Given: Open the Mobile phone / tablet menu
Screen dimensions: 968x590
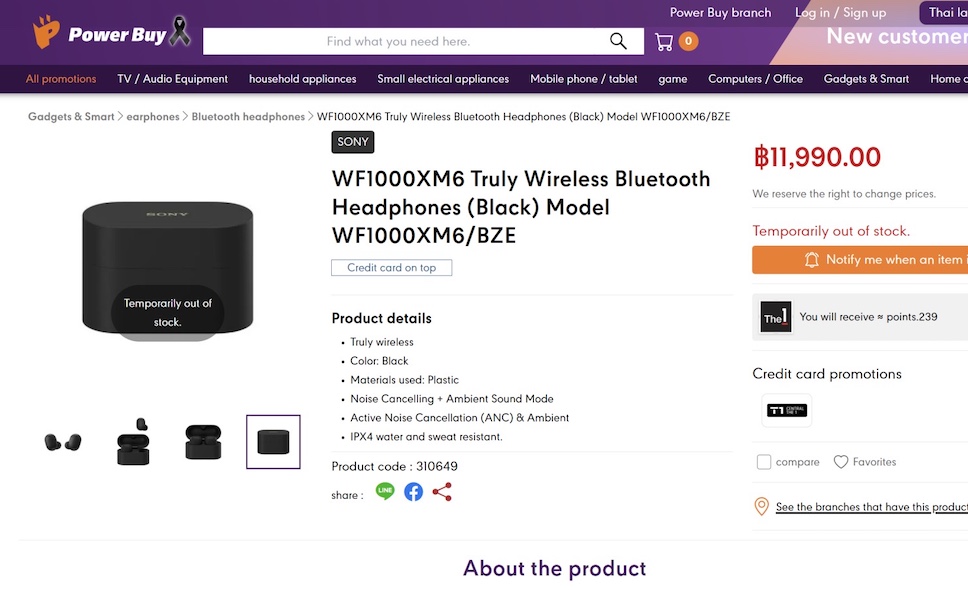Looking at the screenshot, I should [x=583, y=79].
